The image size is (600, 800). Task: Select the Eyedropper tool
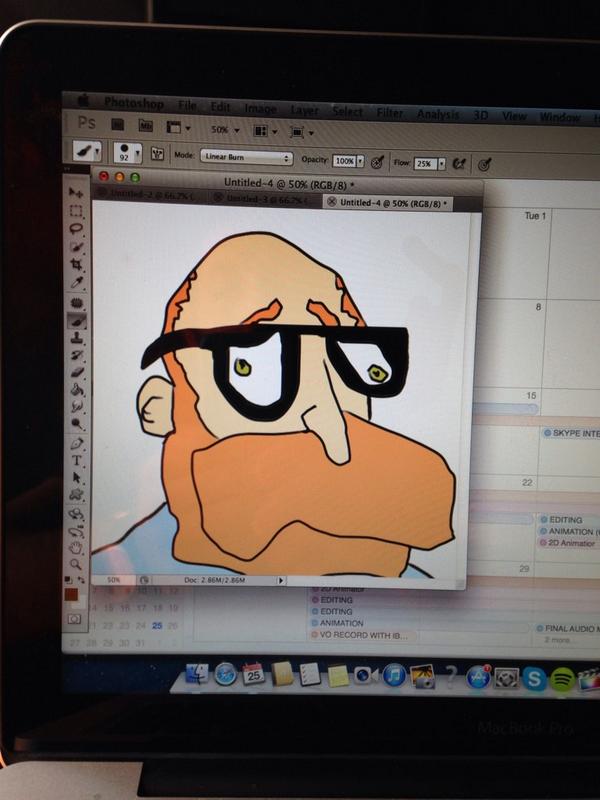click(x=77, y=282)
